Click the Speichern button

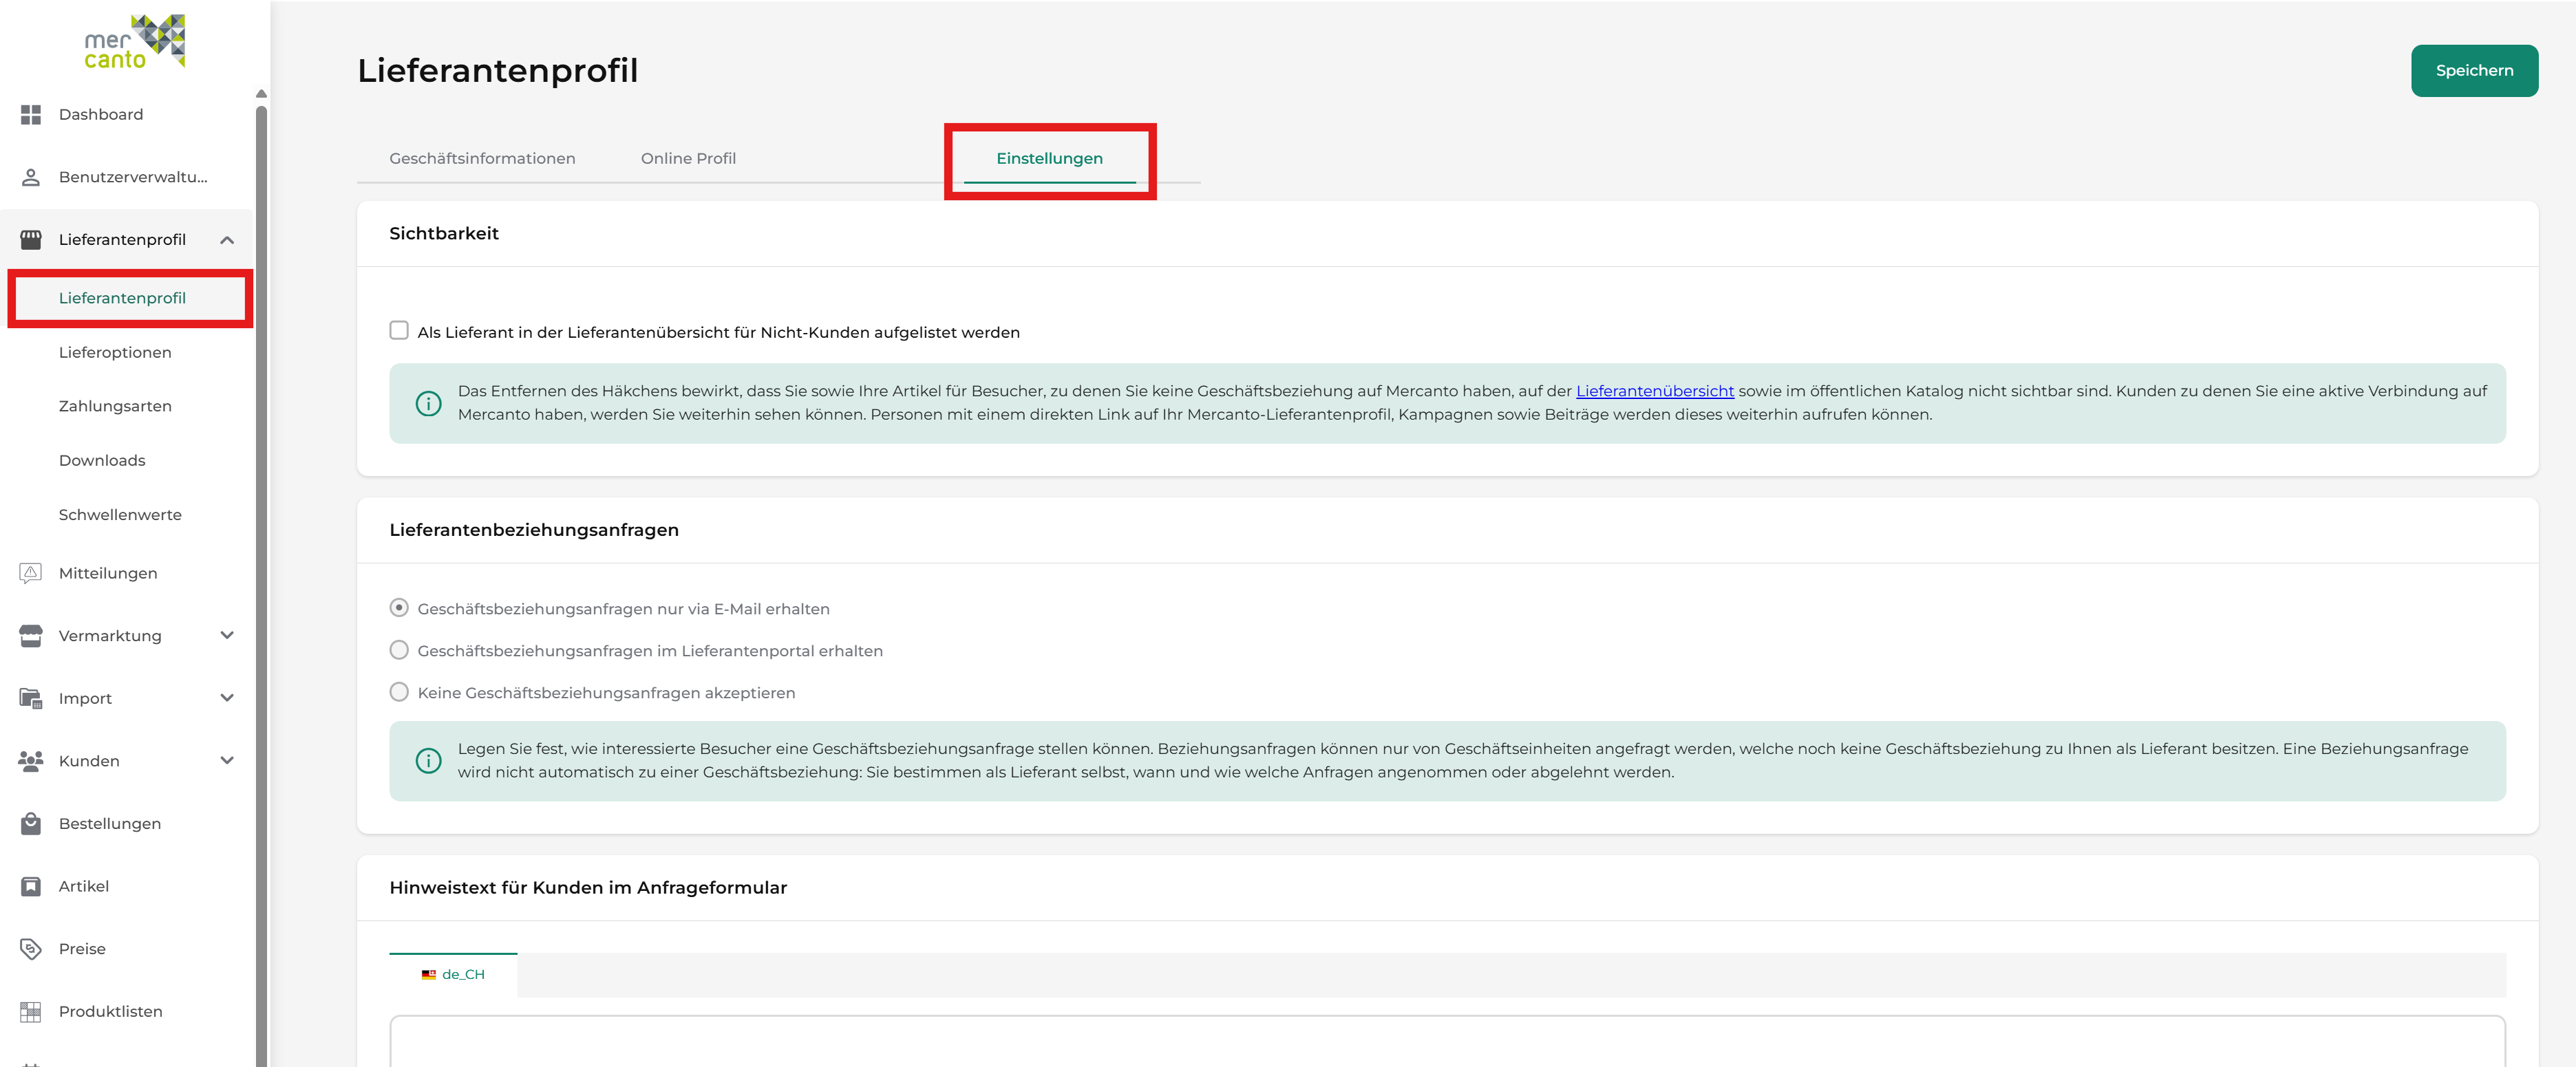(2473, 71)
